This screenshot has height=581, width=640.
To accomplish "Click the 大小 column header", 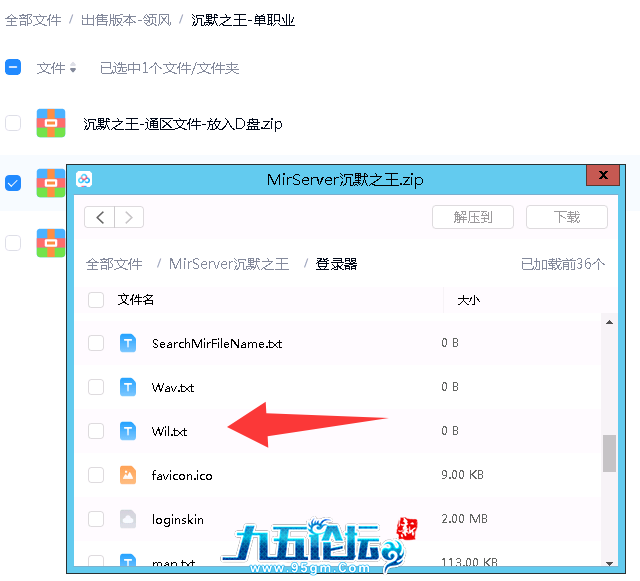I will pos(468,301).
